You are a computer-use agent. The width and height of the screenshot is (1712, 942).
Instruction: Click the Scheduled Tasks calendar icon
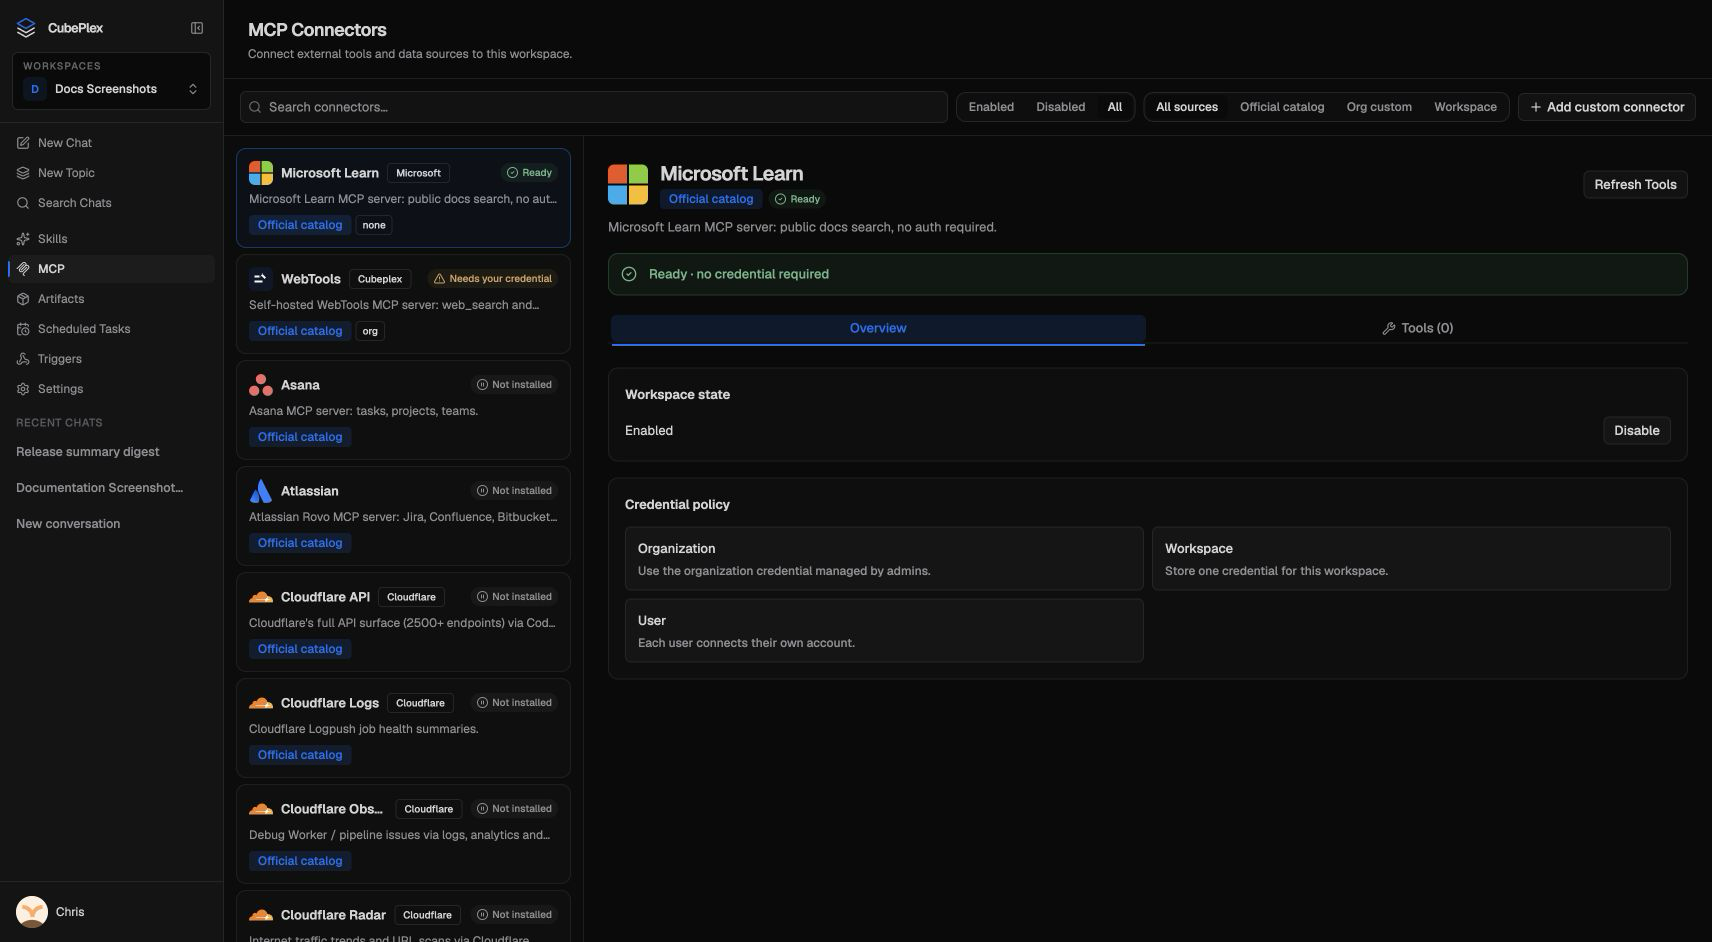(23, 329)
